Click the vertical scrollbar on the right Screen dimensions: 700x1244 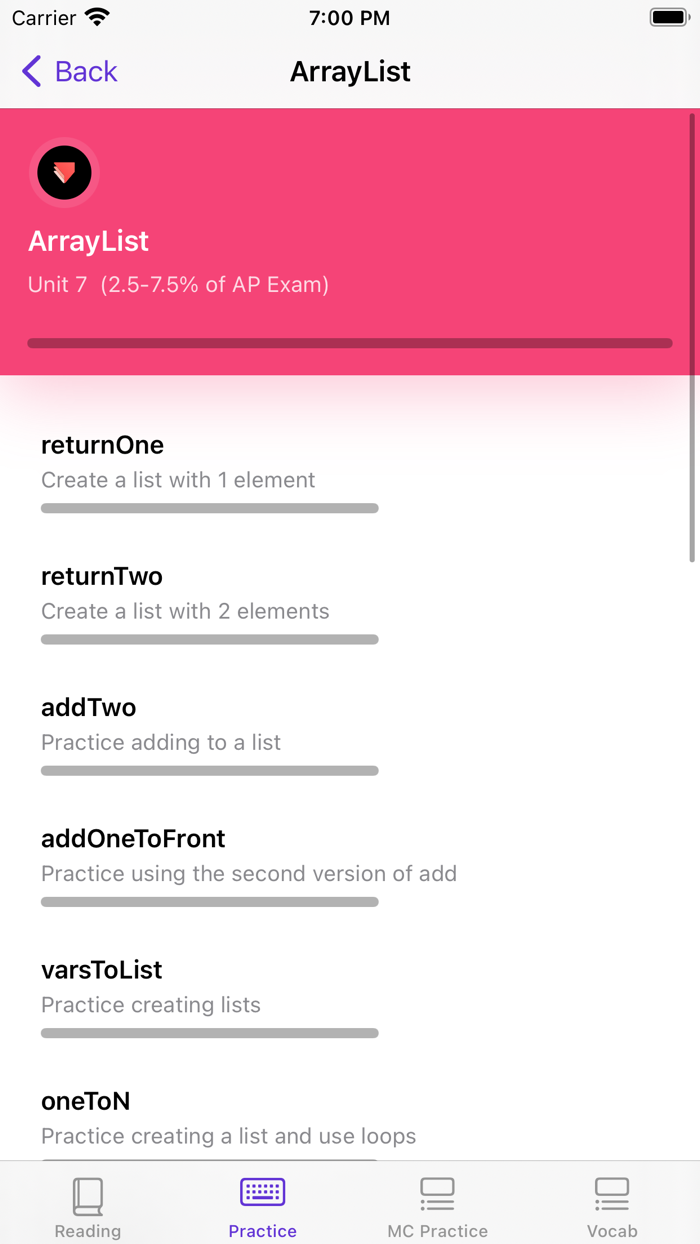click(x=692, y=338)
